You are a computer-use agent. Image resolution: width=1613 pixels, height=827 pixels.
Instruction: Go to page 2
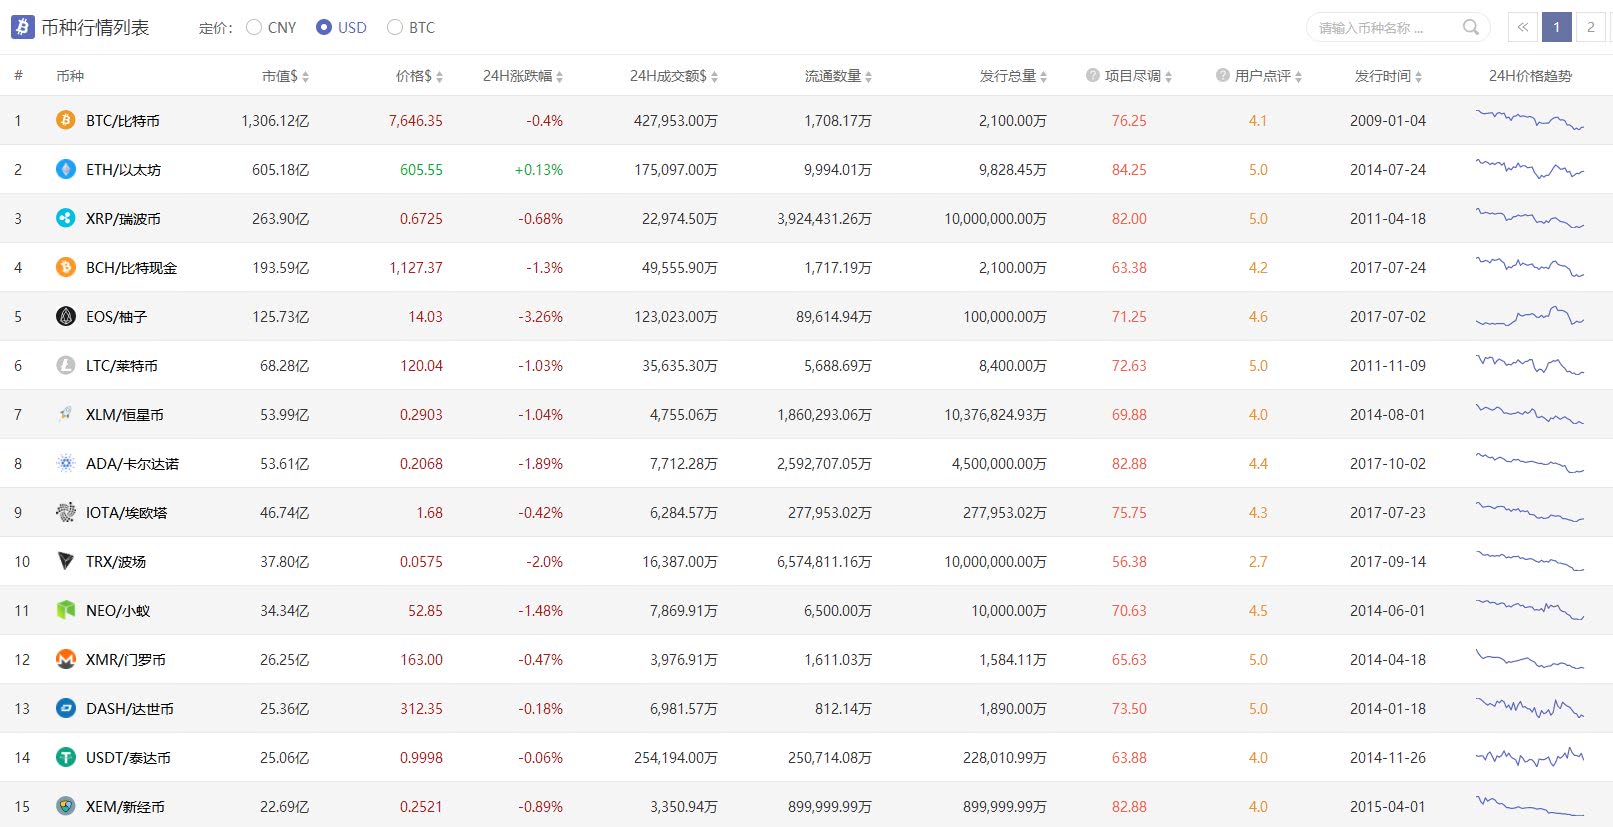click(x=1590, y=27)
